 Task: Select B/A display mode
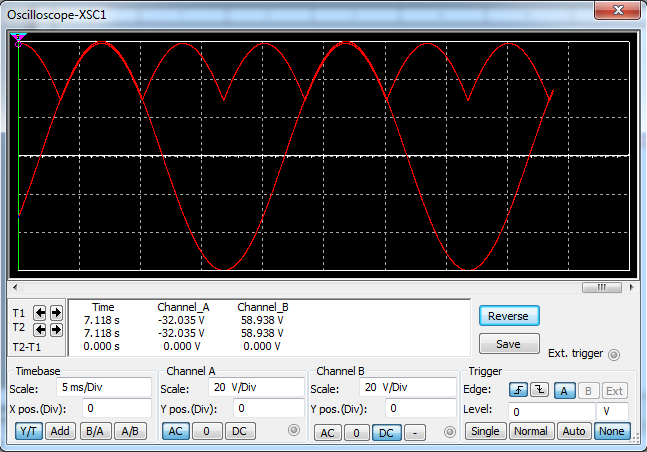tap(95, 431)
